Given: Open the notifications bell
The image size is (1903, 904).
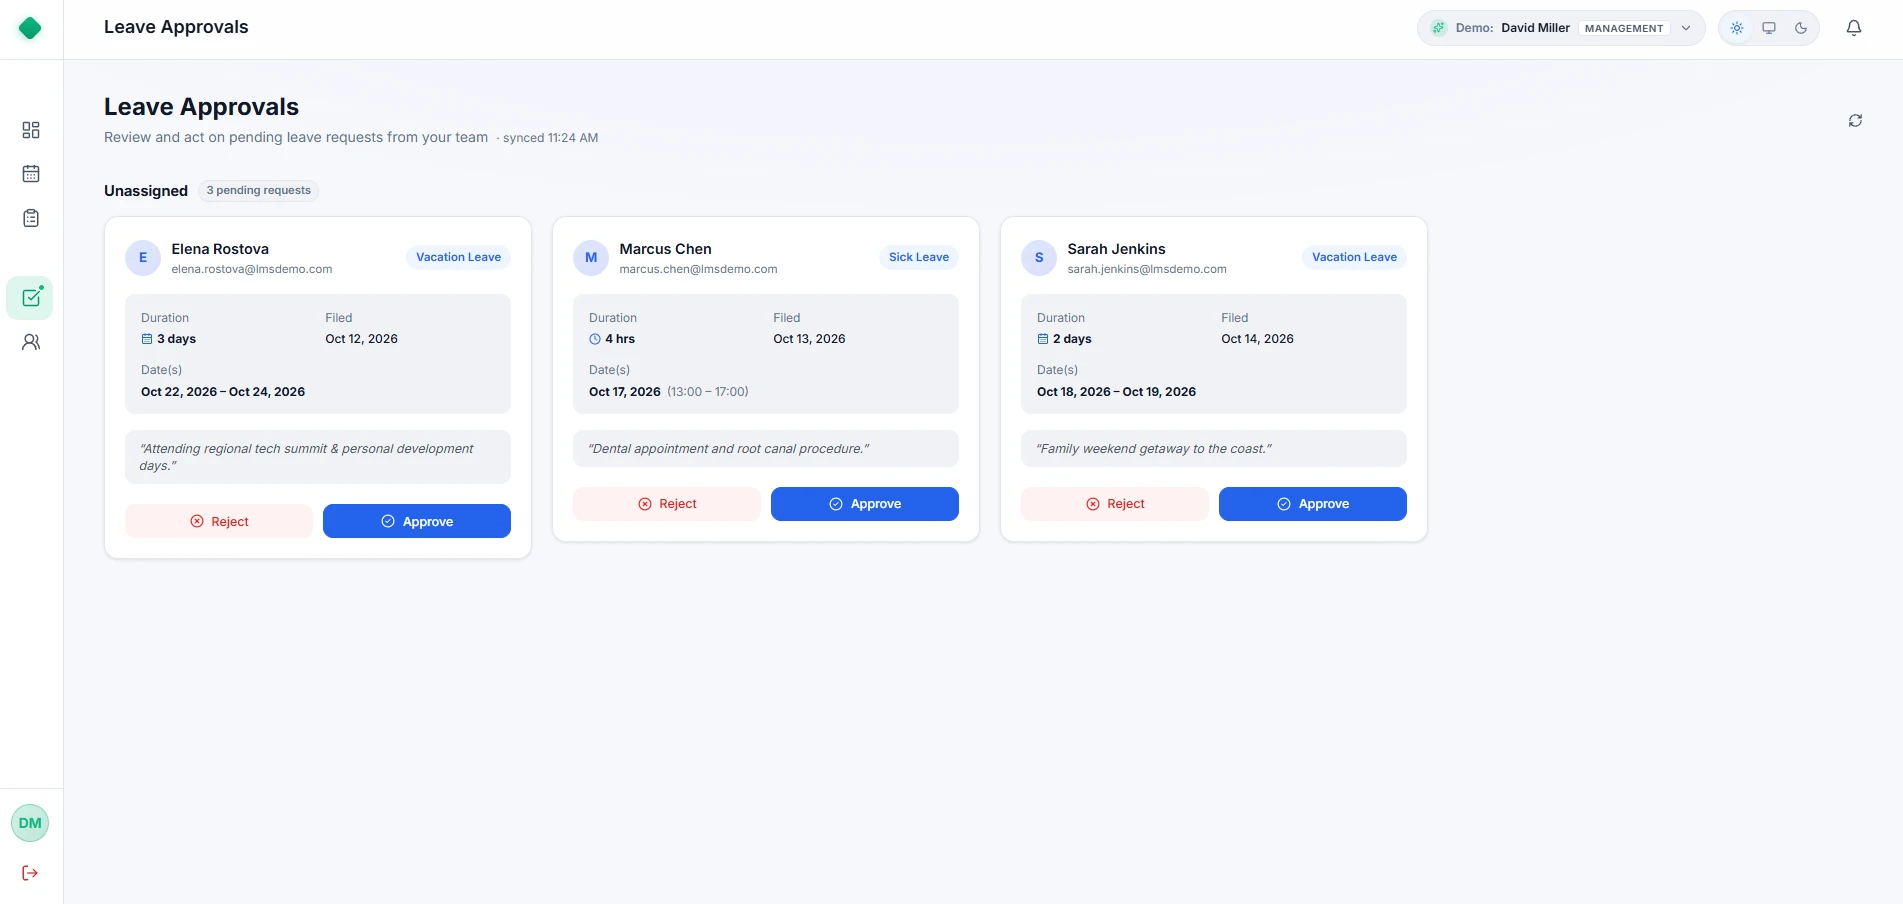Looking at the screenshot, I should (x=1853, y=28).
